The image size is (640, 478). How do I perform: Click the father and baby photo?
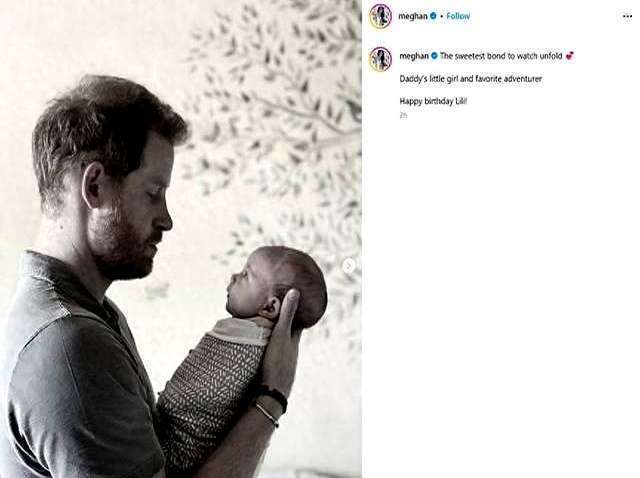tap(181, 239)
